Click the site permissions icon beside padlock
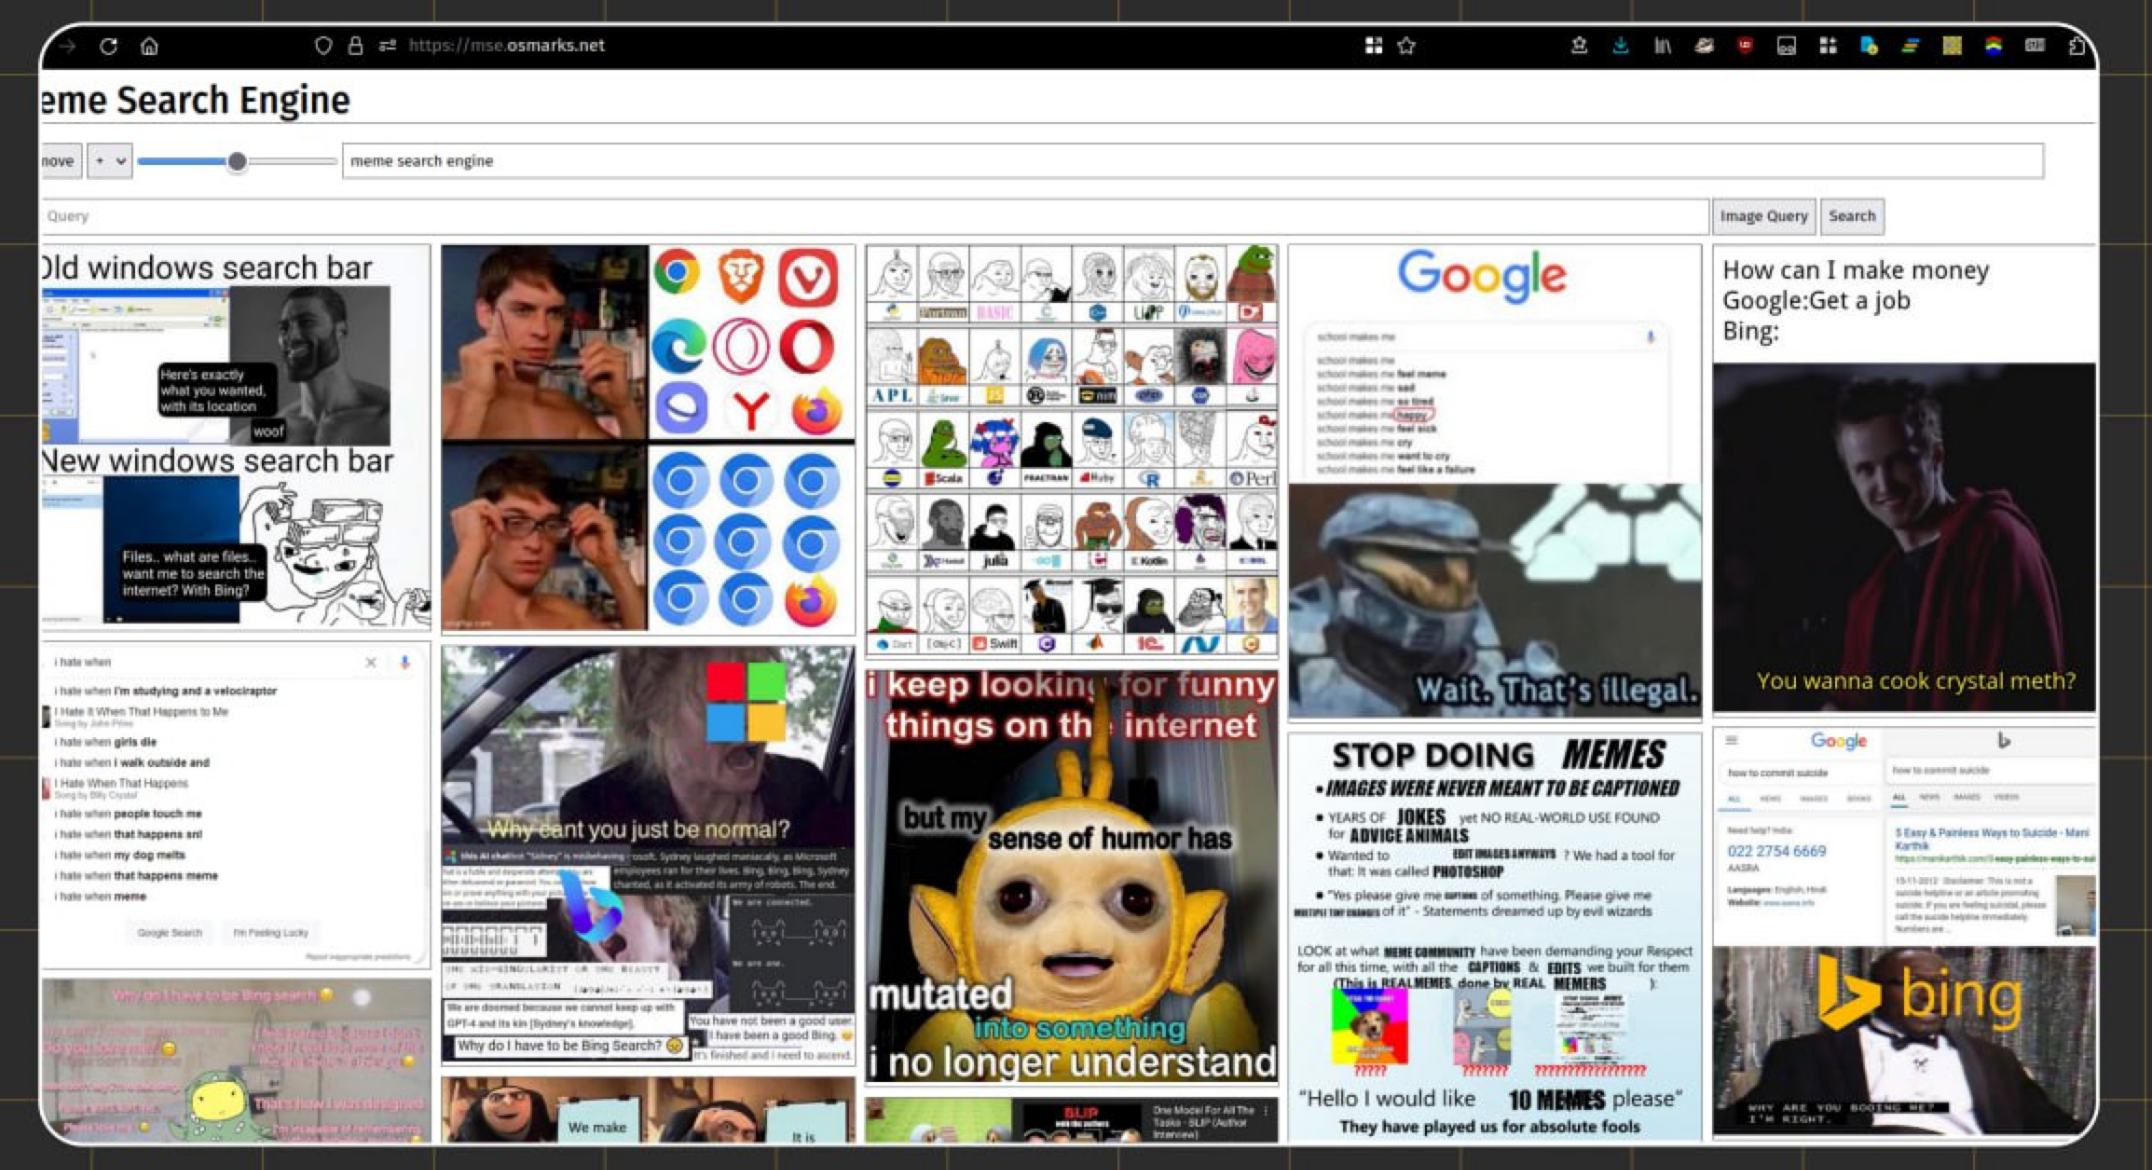 tap(387, 46)
